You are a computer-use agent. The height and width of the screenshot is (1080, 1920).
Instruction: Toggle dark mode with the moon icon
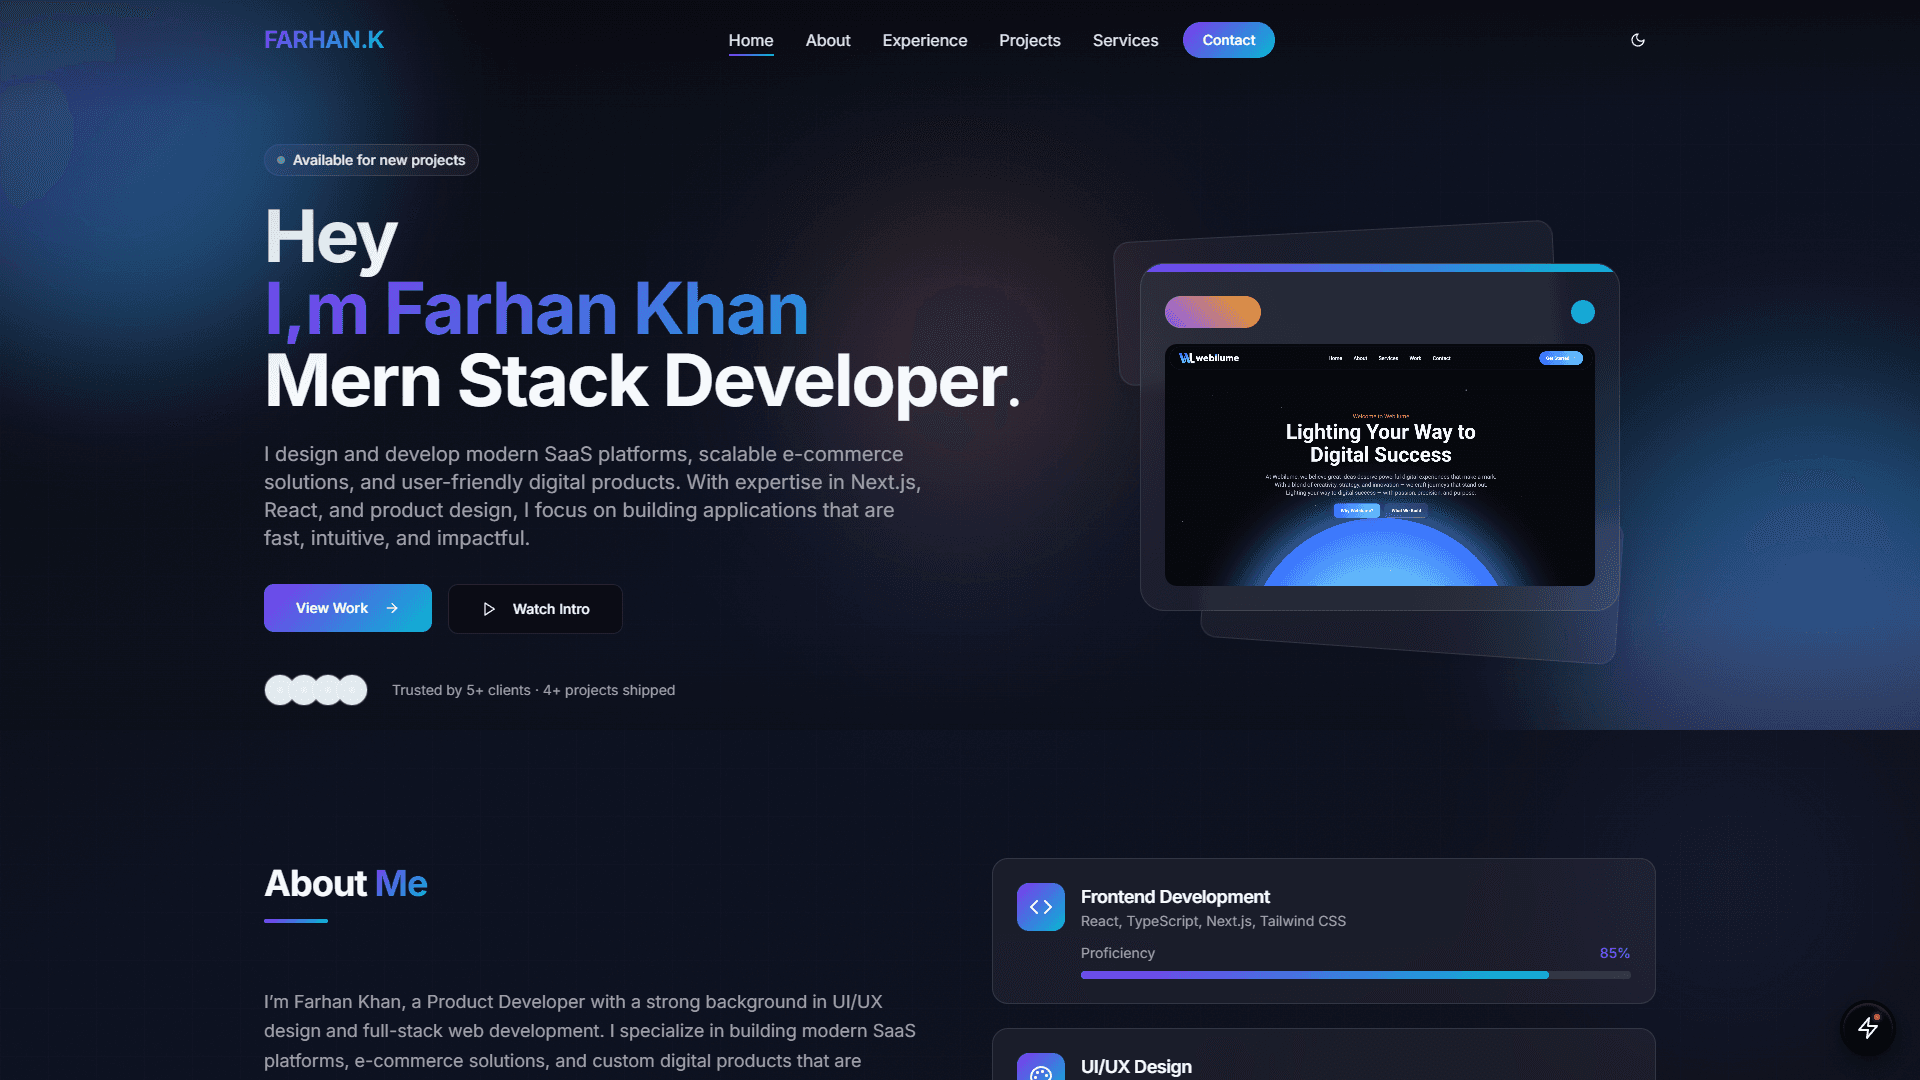pos(1637,40)
